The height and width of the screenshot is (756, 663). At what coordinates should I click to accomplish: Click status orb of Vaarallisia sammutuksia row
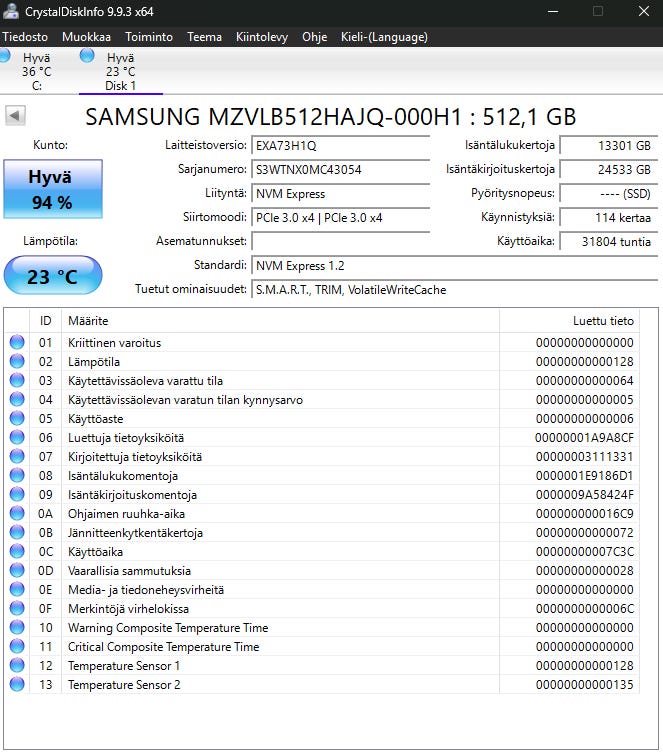pos(17,570)
